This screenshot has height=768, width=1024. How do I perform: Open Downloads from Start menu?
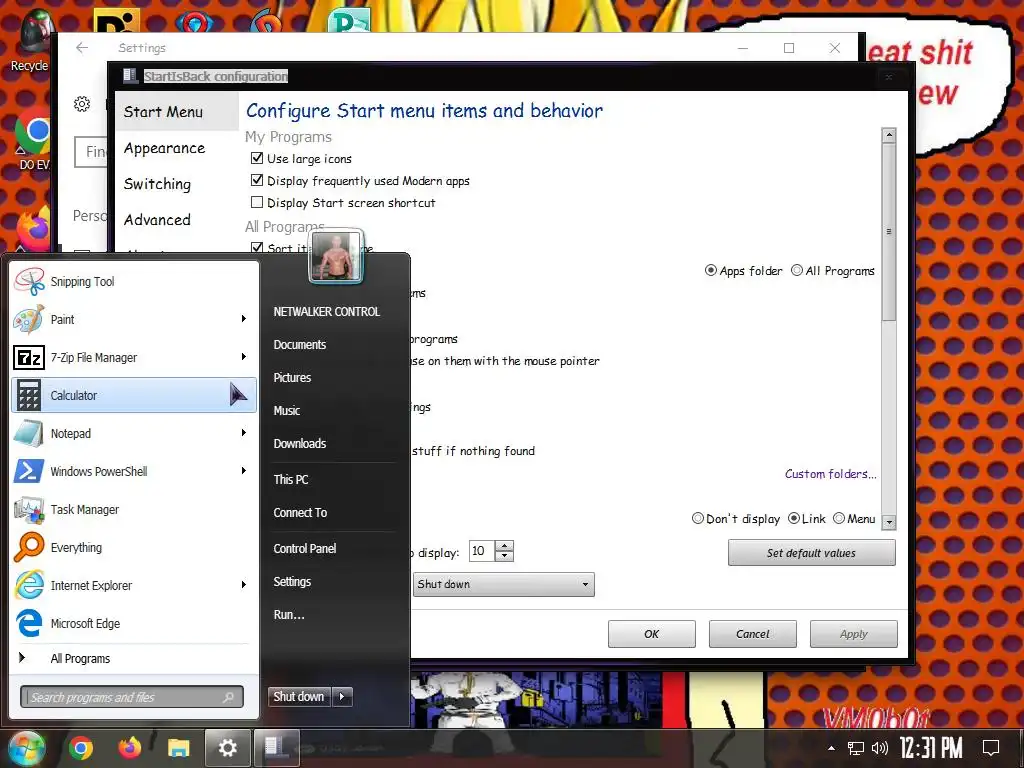point(300,443)
